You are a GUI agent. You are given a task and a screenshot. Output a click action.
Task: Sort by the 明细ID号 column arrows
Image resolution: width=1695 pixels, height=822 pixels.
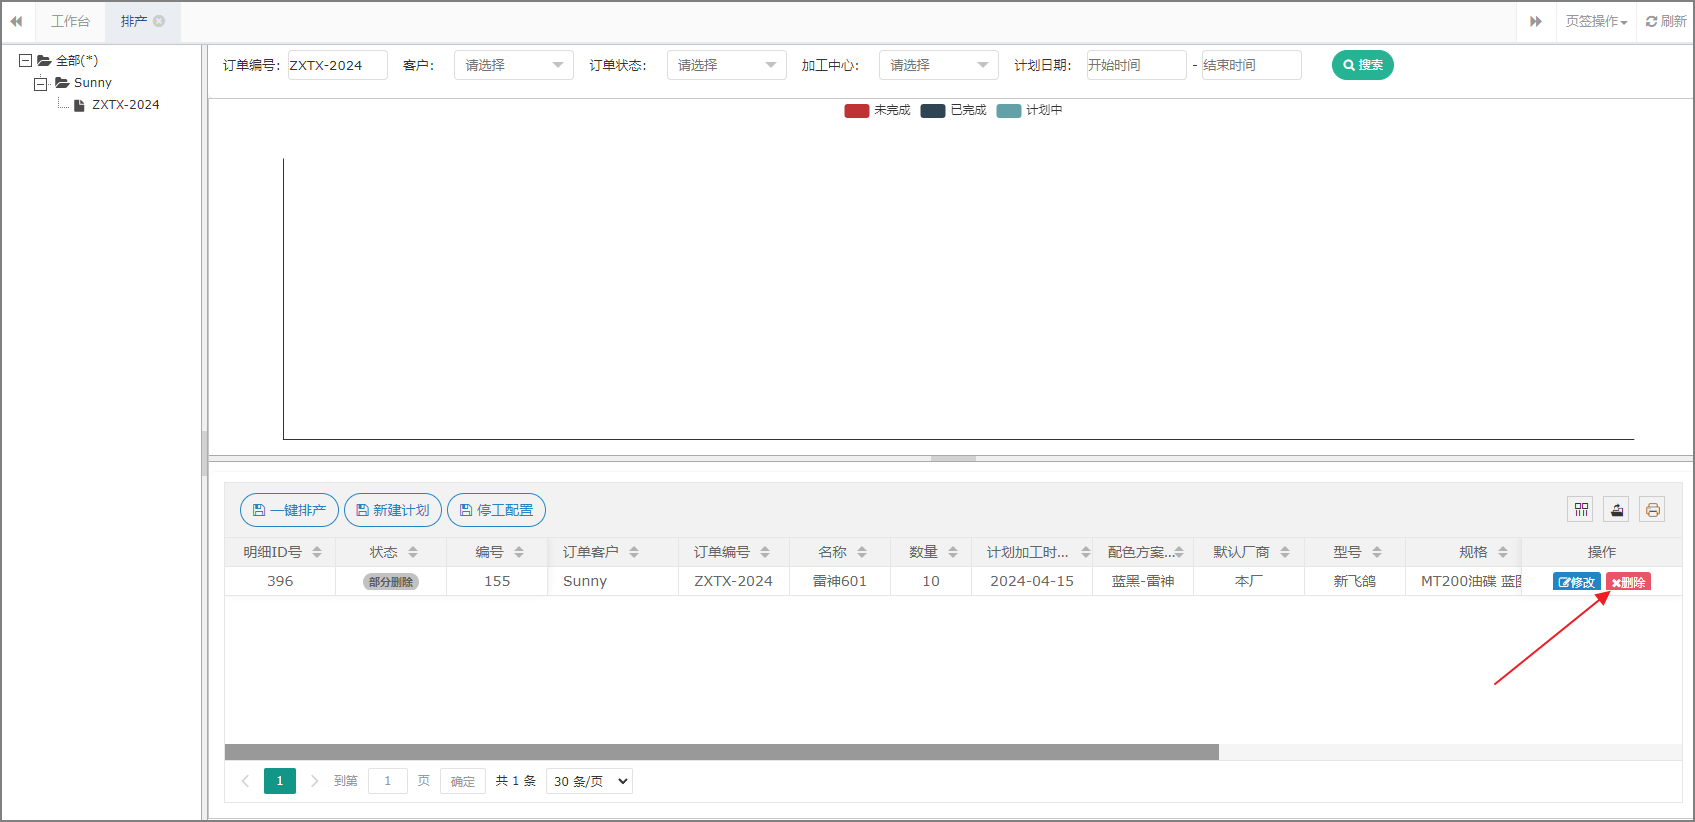pos(317,552)
